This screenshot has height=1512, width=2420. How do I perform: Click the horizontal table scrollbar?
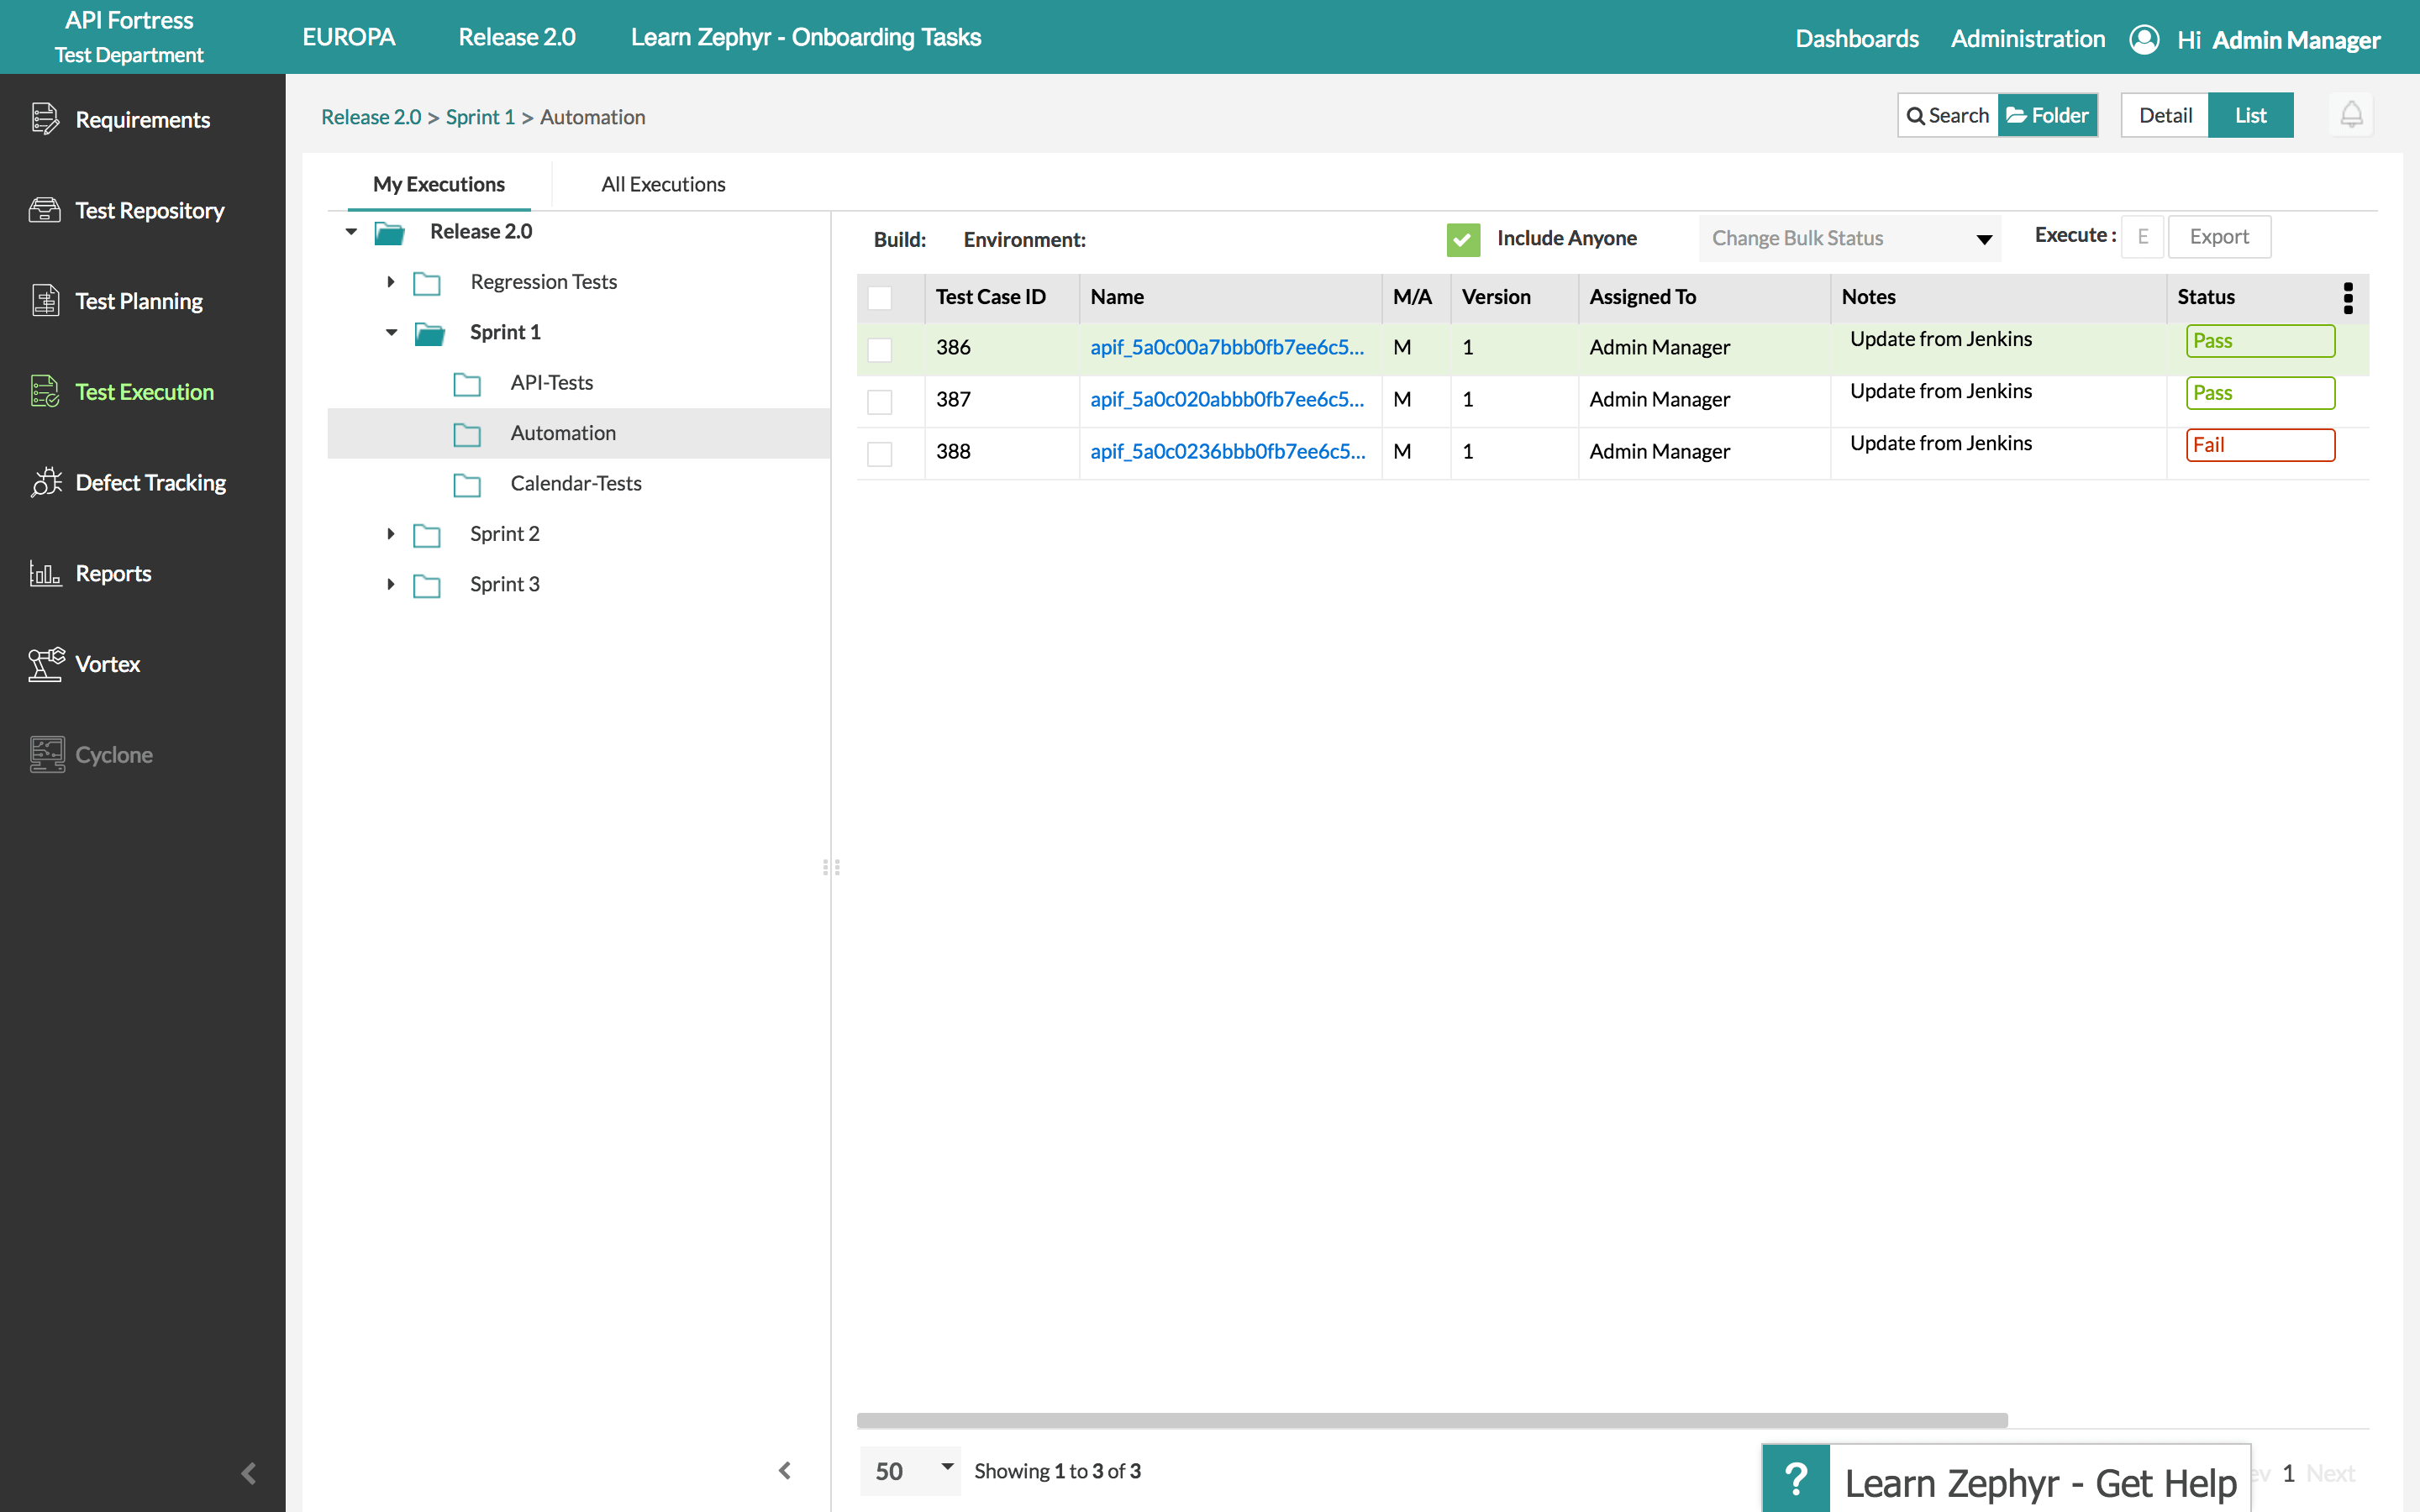pos(1431,1420)
